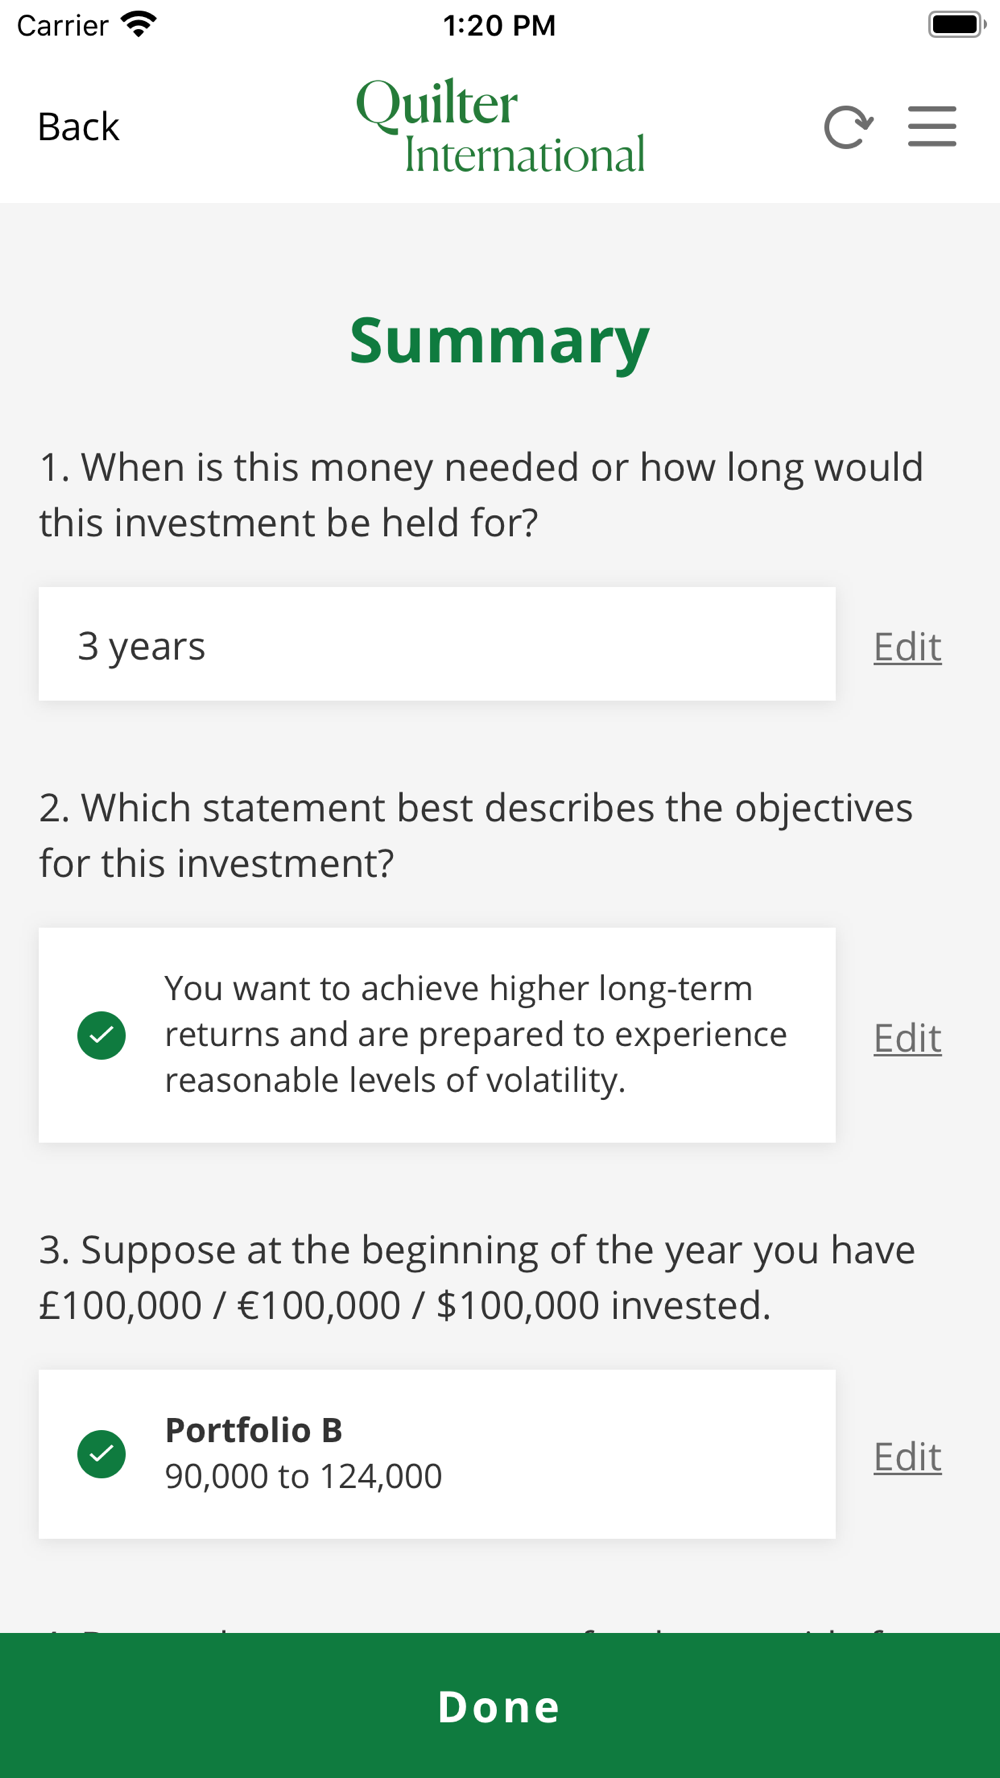
Task: Click the Wi-Fi status icon
Action: click(x=139, y=24)
